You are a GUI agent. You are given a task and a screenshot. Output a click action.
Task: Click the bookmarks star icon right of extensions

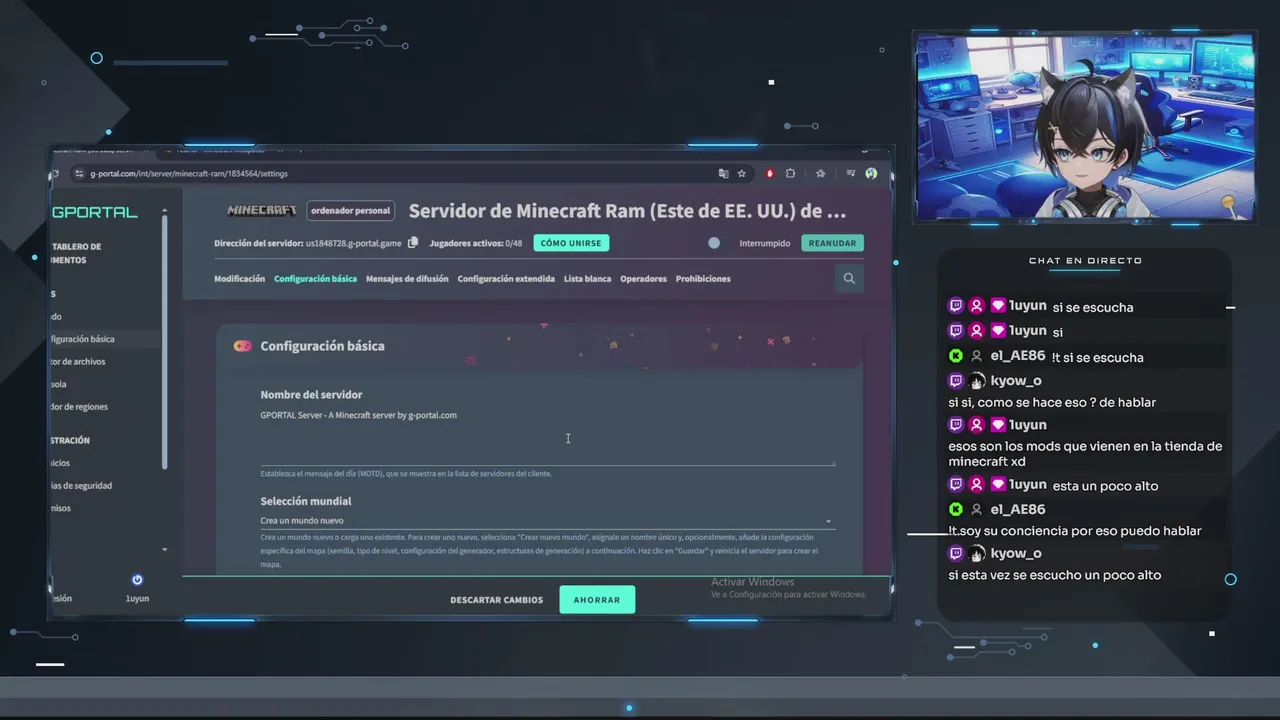tap(820, 173)
